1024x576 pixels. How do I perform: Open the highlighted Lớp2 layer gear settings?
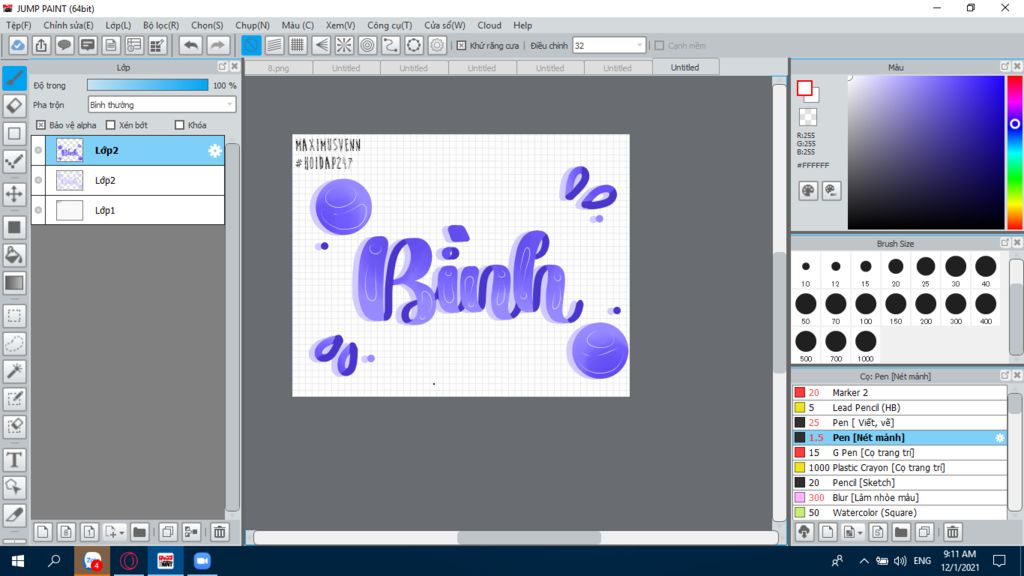point(214,151)
